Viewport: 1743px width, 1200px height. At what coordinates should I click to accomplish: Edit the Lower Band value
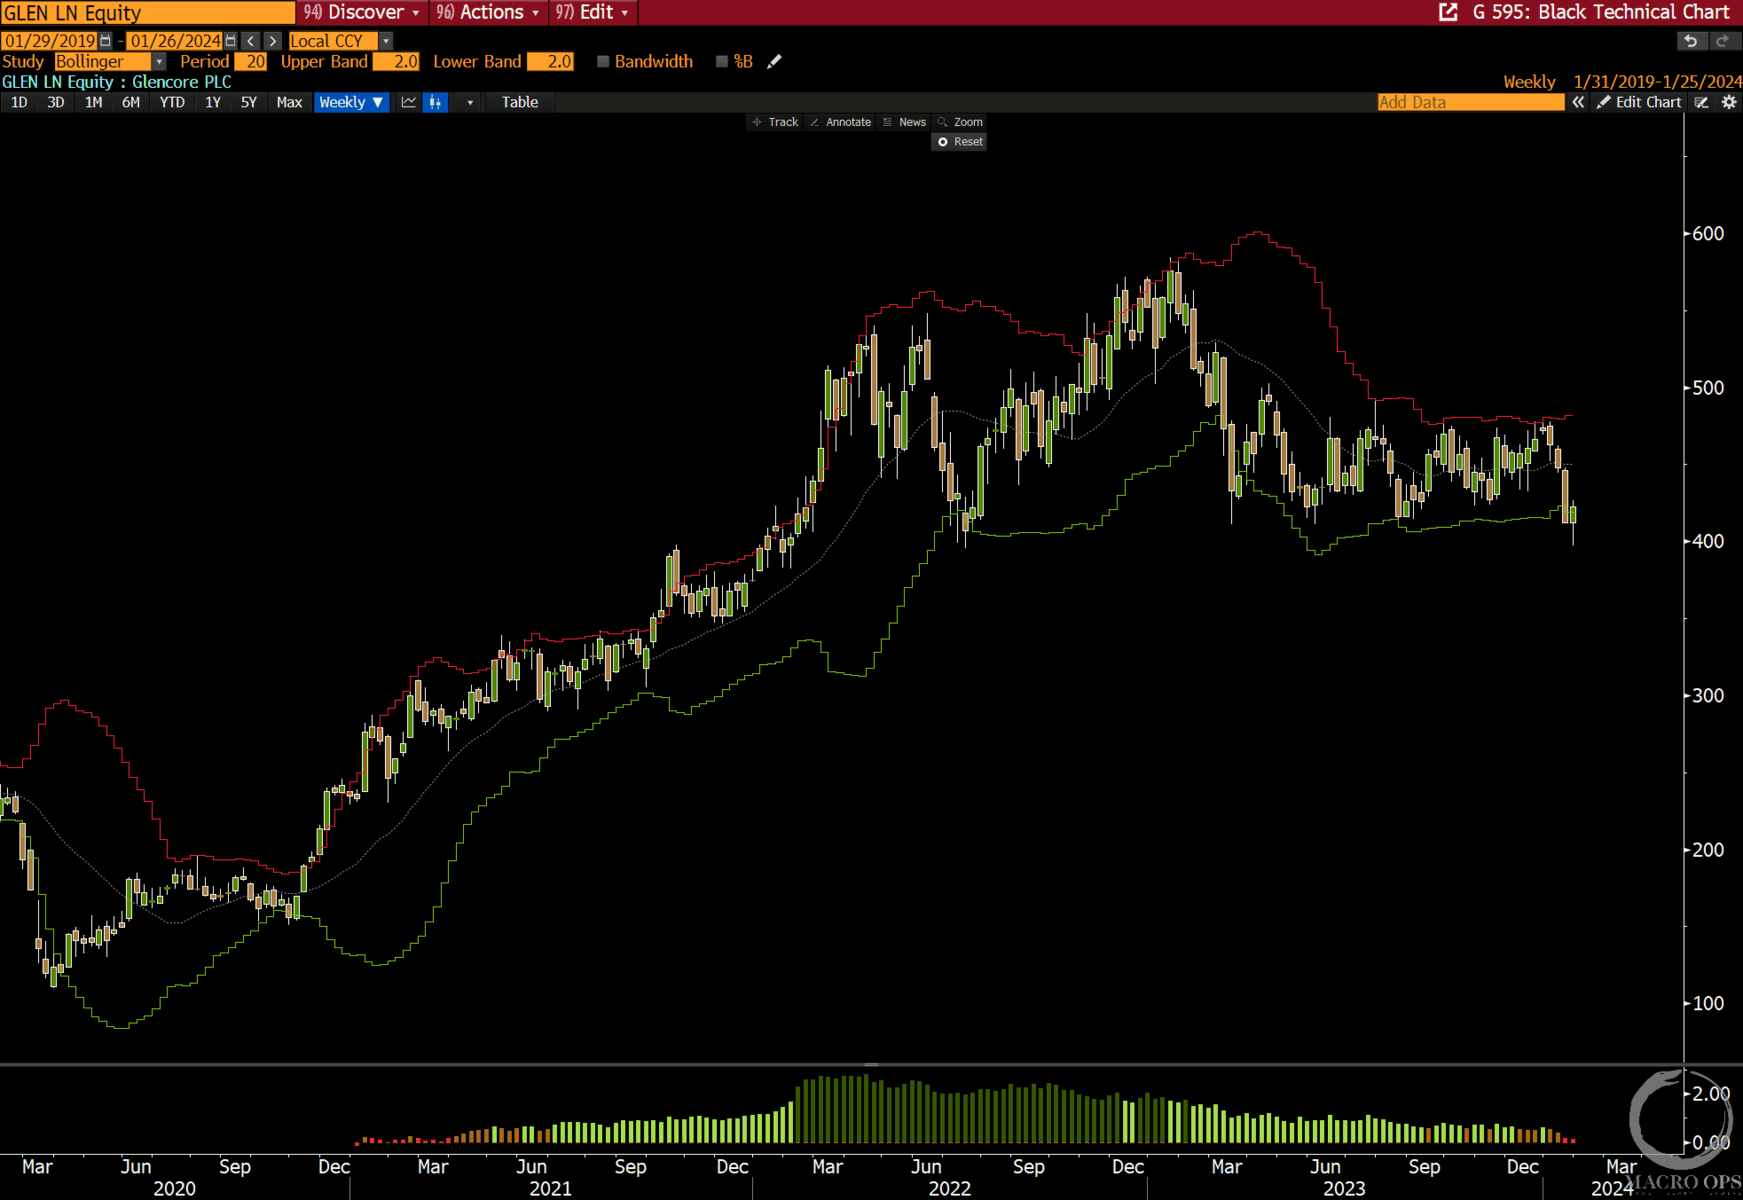coord(550,62)
